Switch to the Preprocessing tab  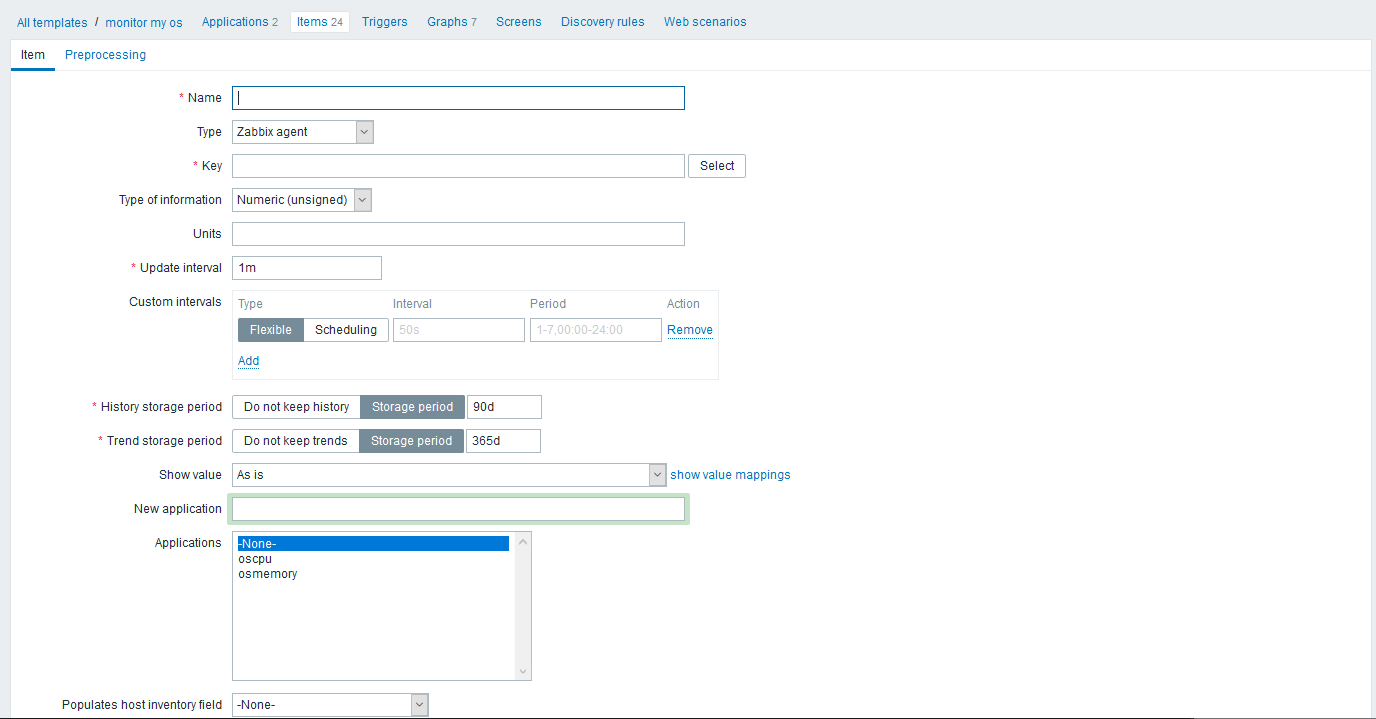pos(105,55)
